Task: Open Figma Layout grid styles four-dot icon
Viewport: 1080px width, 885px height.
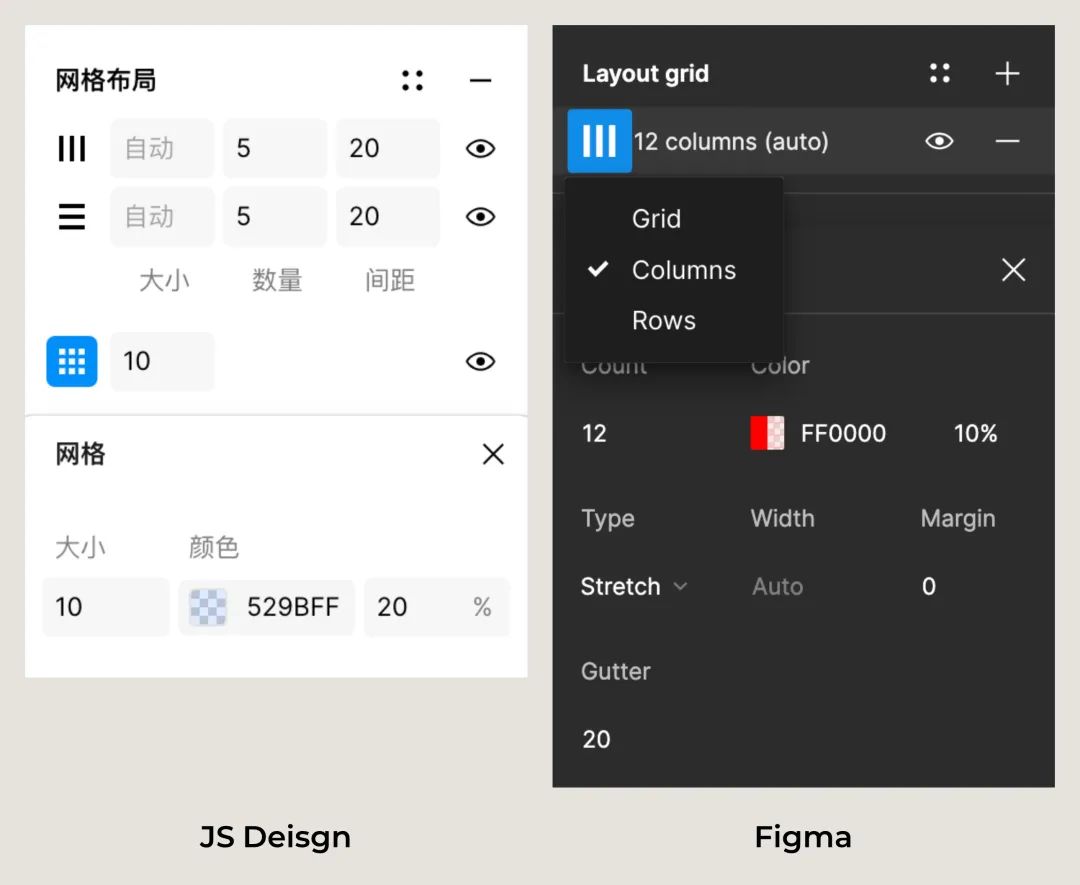Action: 939,73
